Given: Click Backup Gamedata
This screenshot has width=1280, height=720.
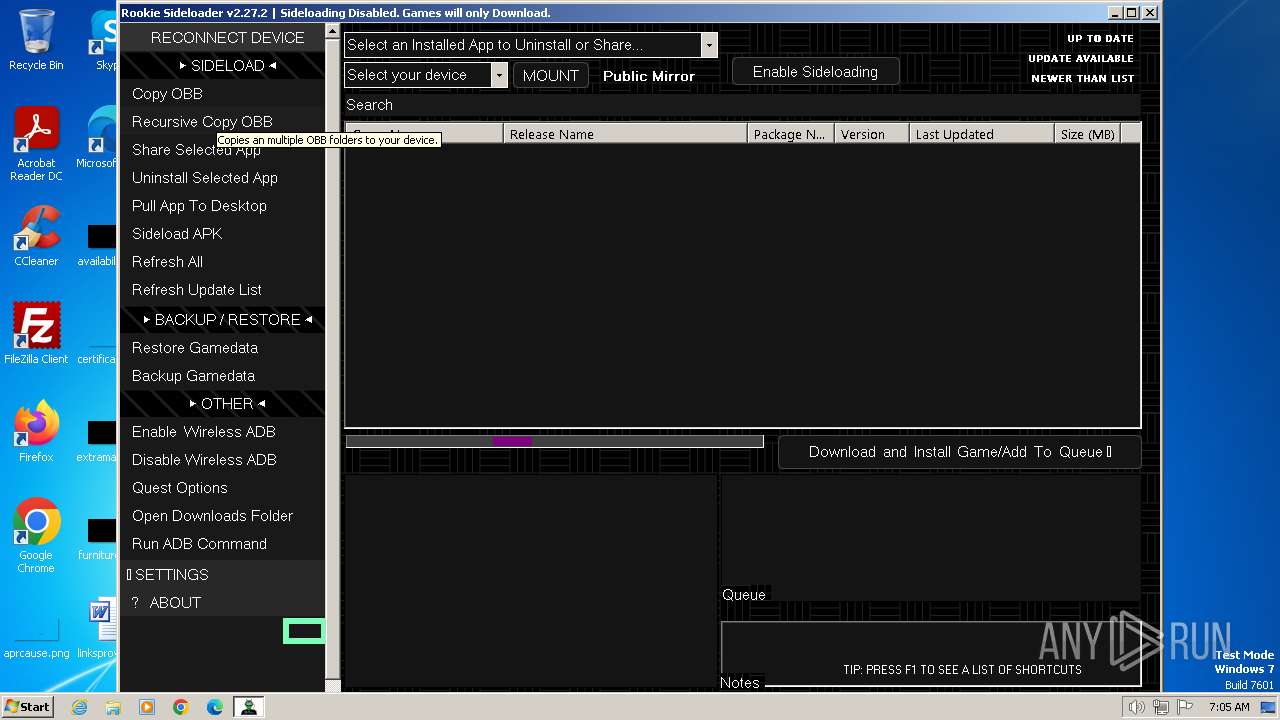Looking at the screenshot, I should tap(222, 376).
